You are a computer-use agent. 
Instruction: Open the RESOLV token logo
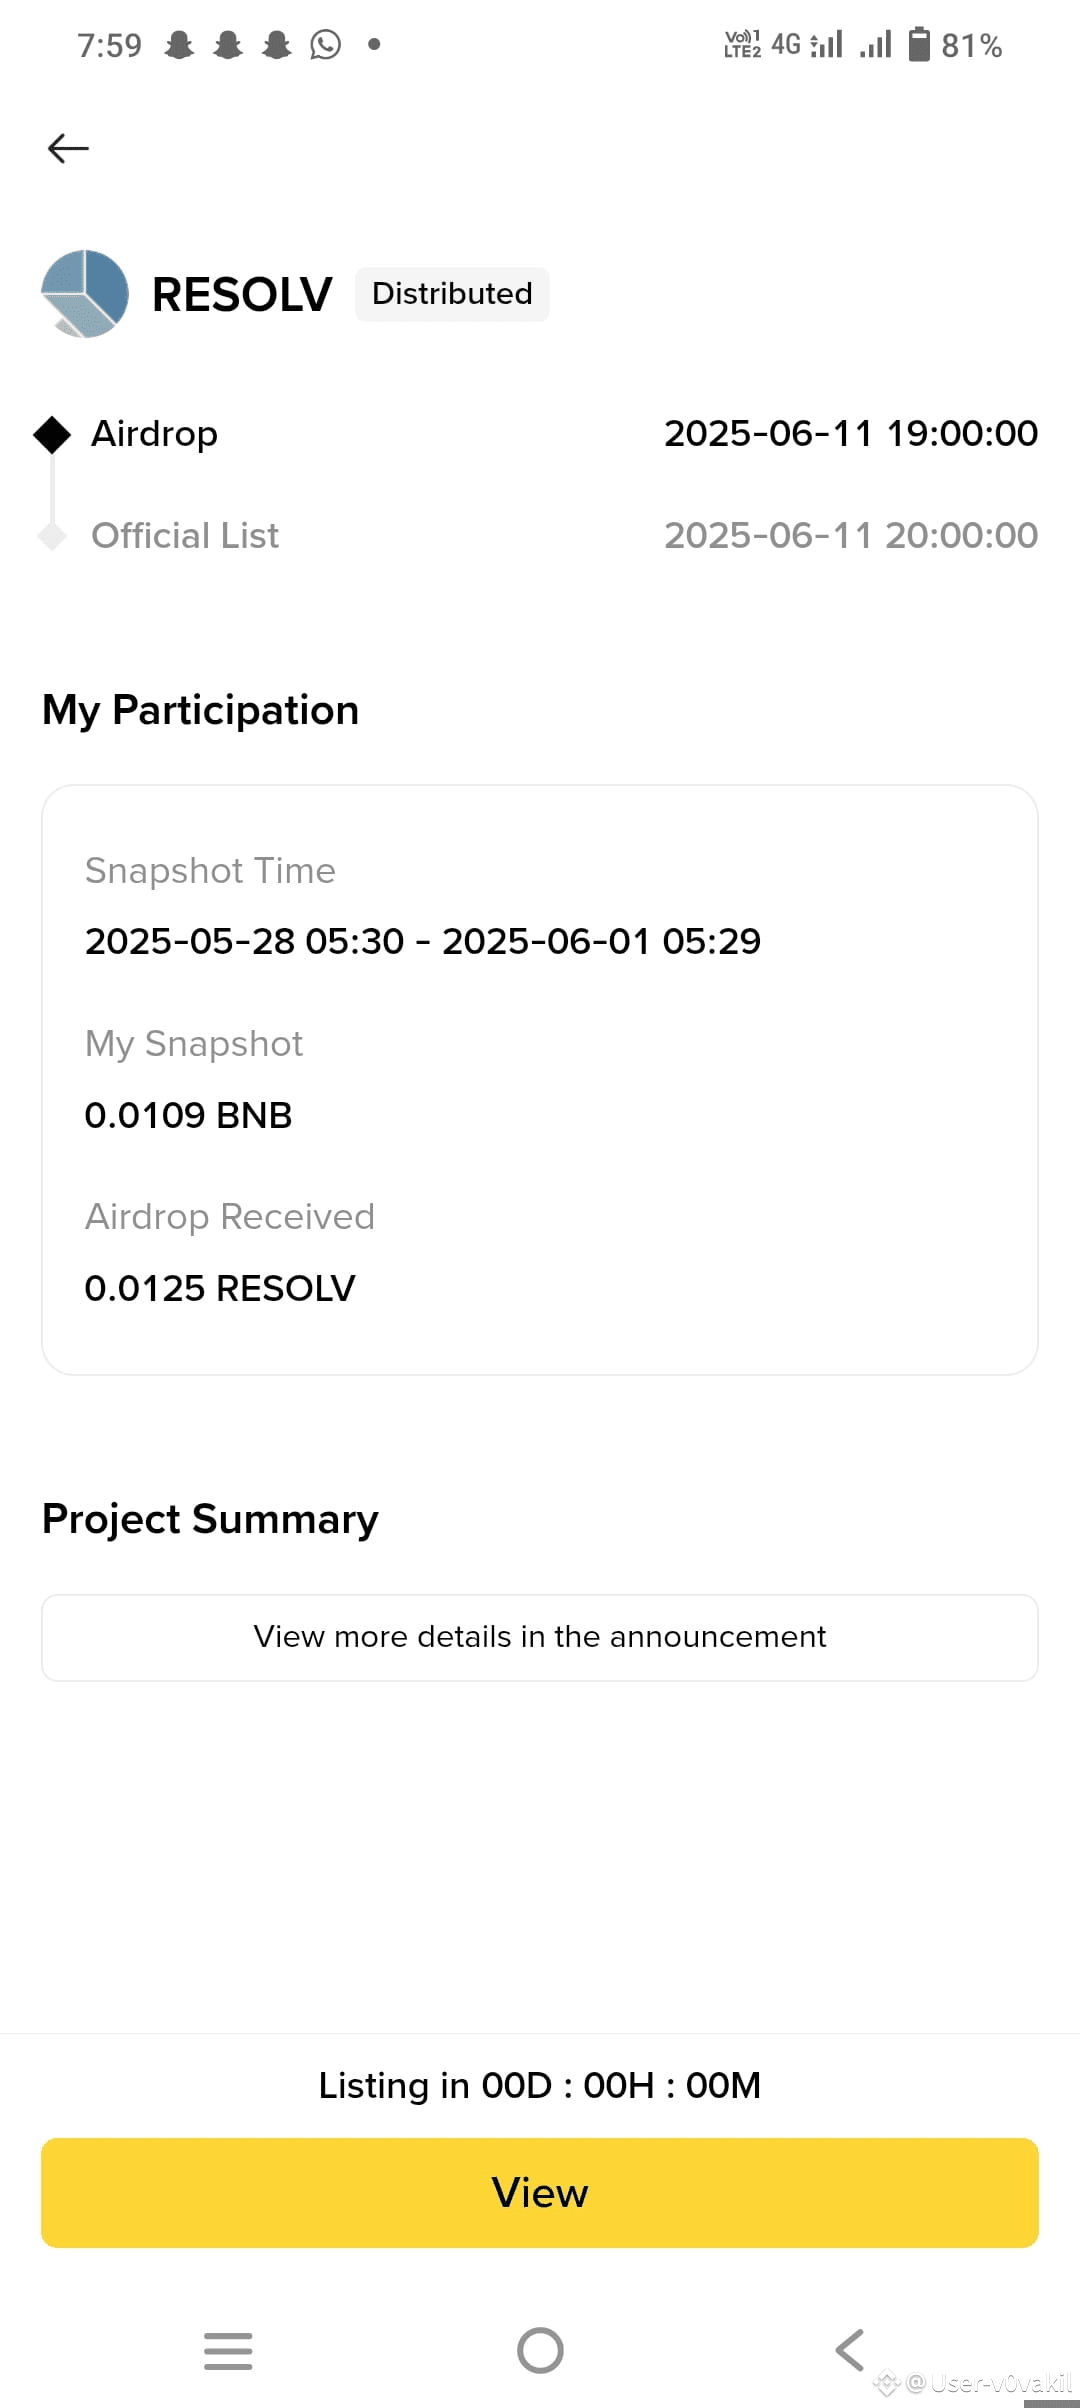click(x=85, y=294)
